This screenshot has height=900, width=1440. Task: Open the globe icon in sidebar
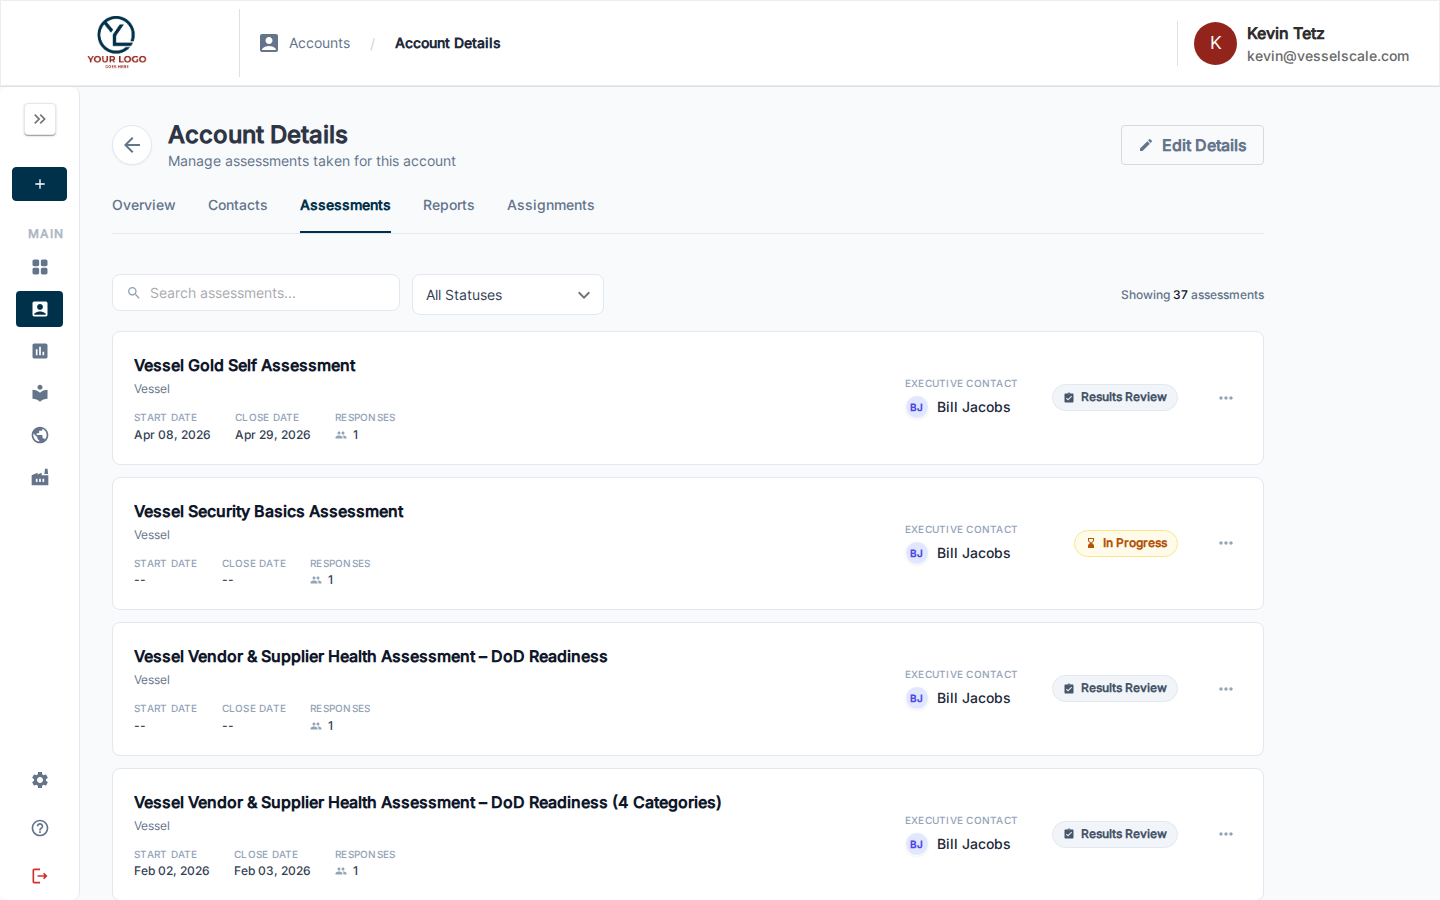[x=40, y=435]
